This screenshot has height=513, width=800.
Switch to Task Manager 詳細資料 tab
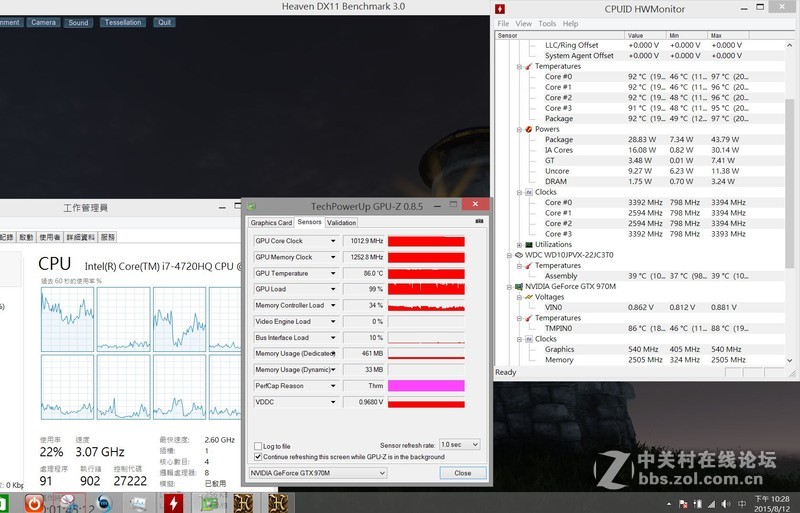click(x=81, y=237)
